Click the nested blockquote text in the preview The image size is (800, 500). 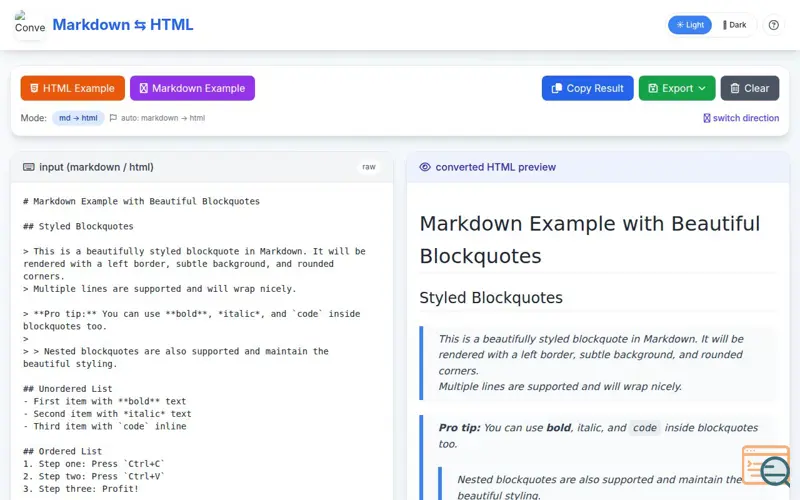[599, 487]
